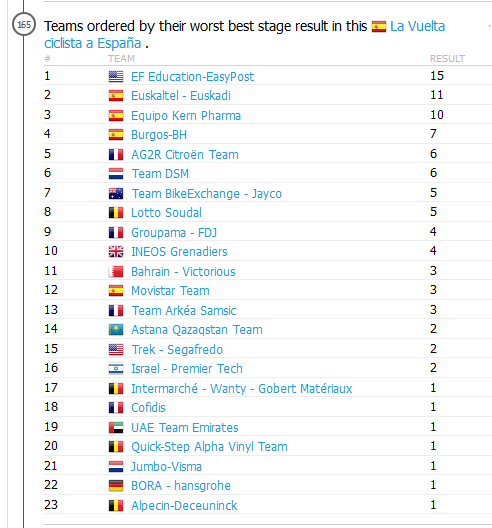492x528 pixels.
Task: Click the Australian flag beside Team BikeExchange - Jayco
Action: (116, 194)
